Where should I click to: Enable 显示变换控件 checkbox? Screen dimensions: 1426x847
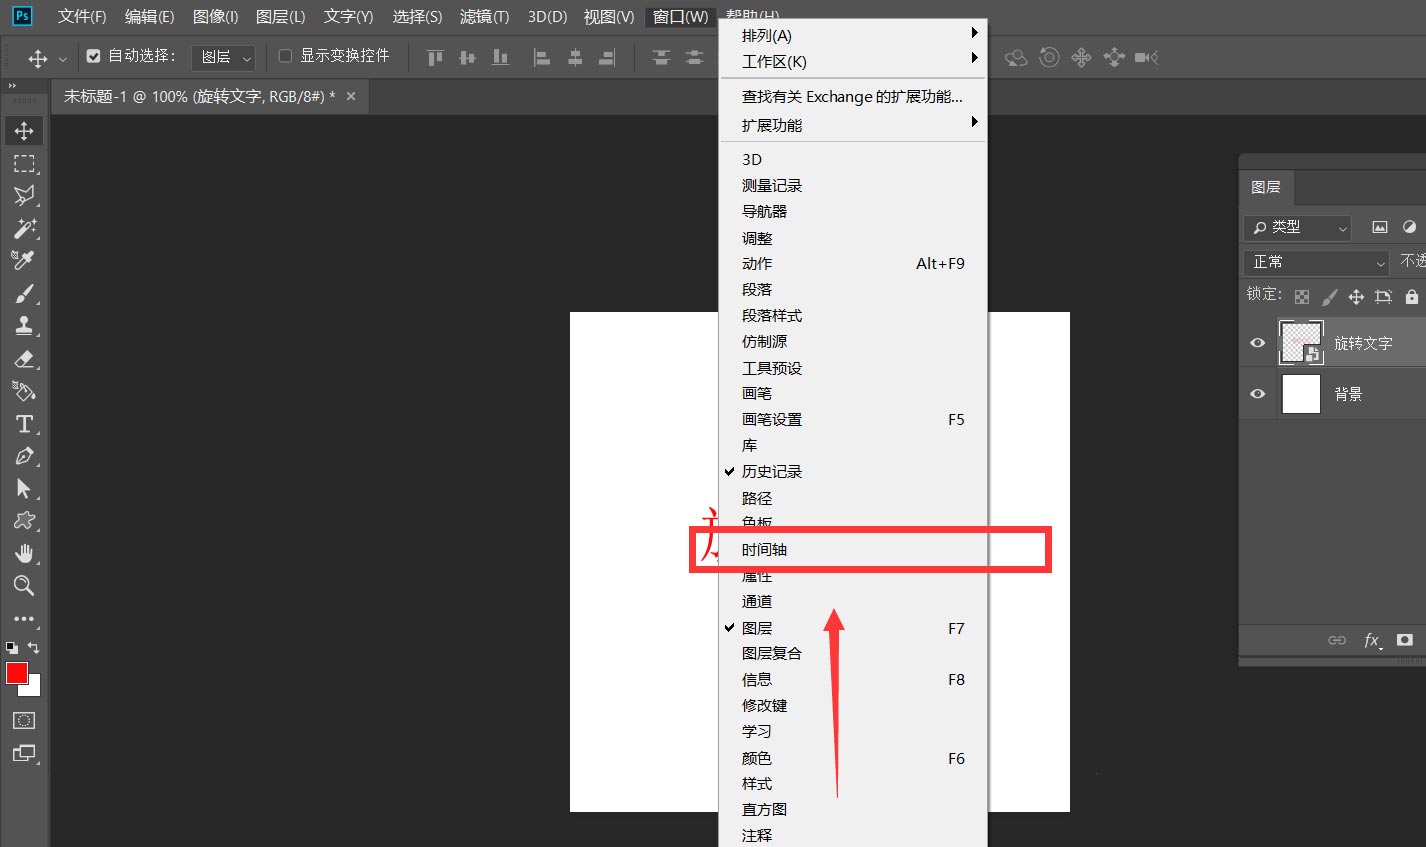point(286,56)
